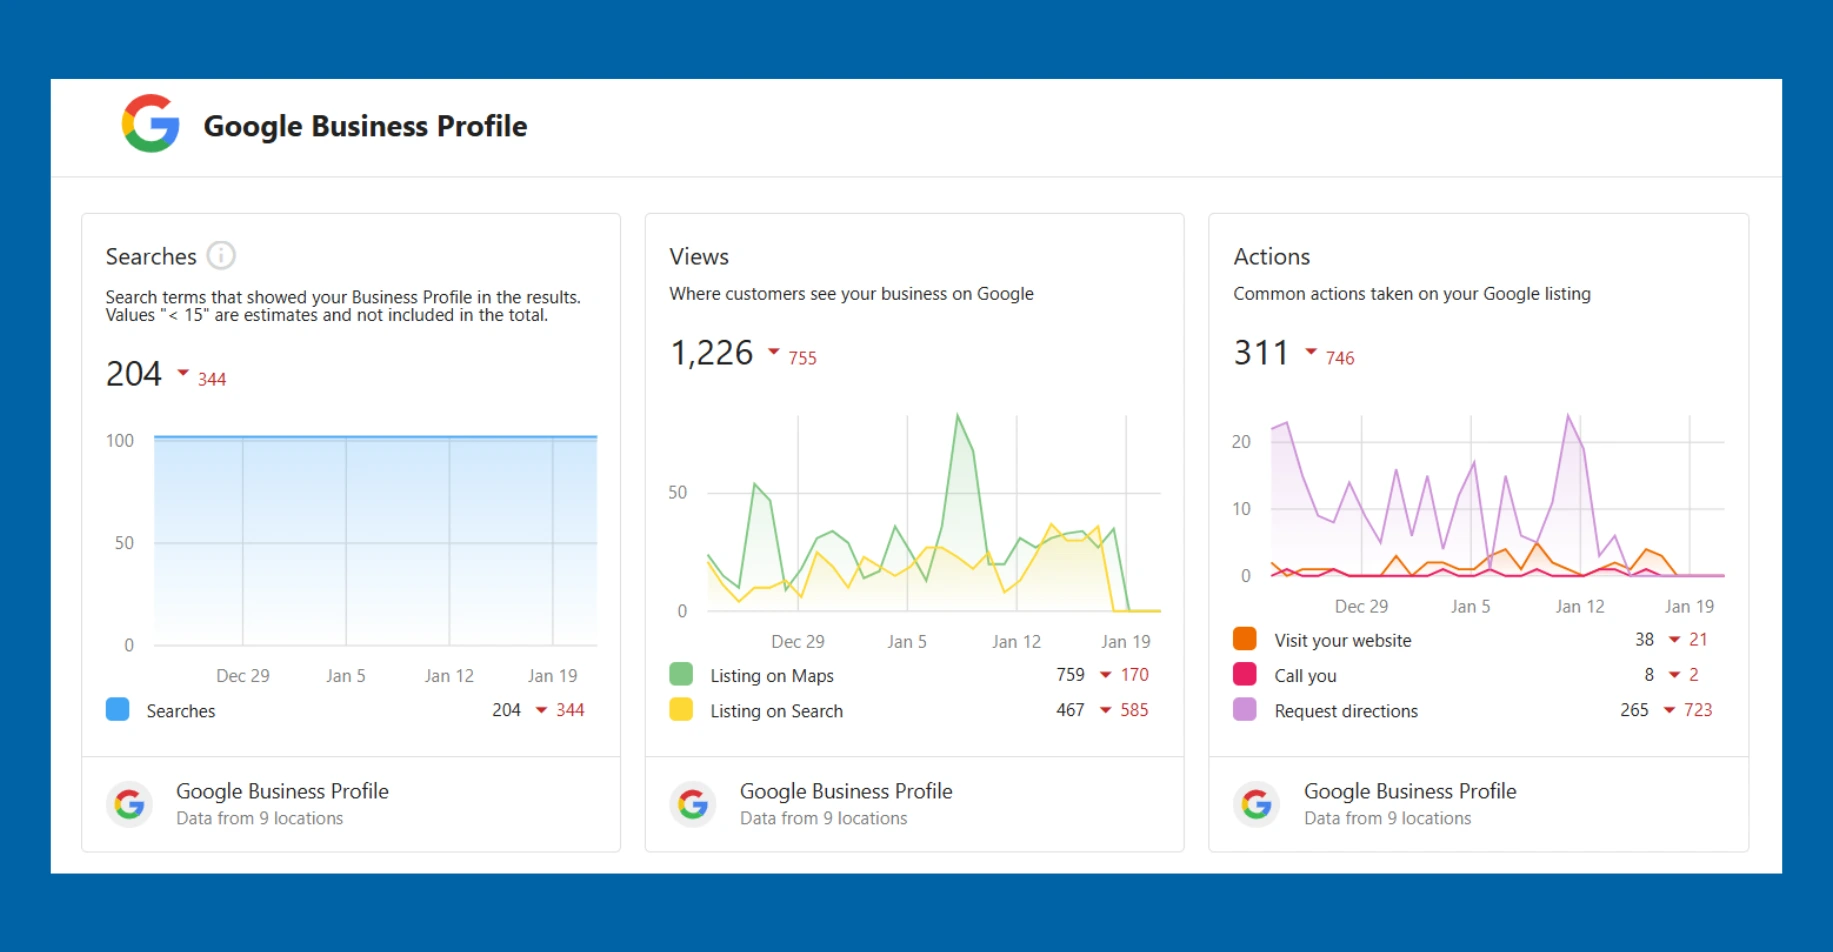This screenshot has height=952, width=1833.
Task: Click the Searches area chart
Action: click(x=376, y=541)
